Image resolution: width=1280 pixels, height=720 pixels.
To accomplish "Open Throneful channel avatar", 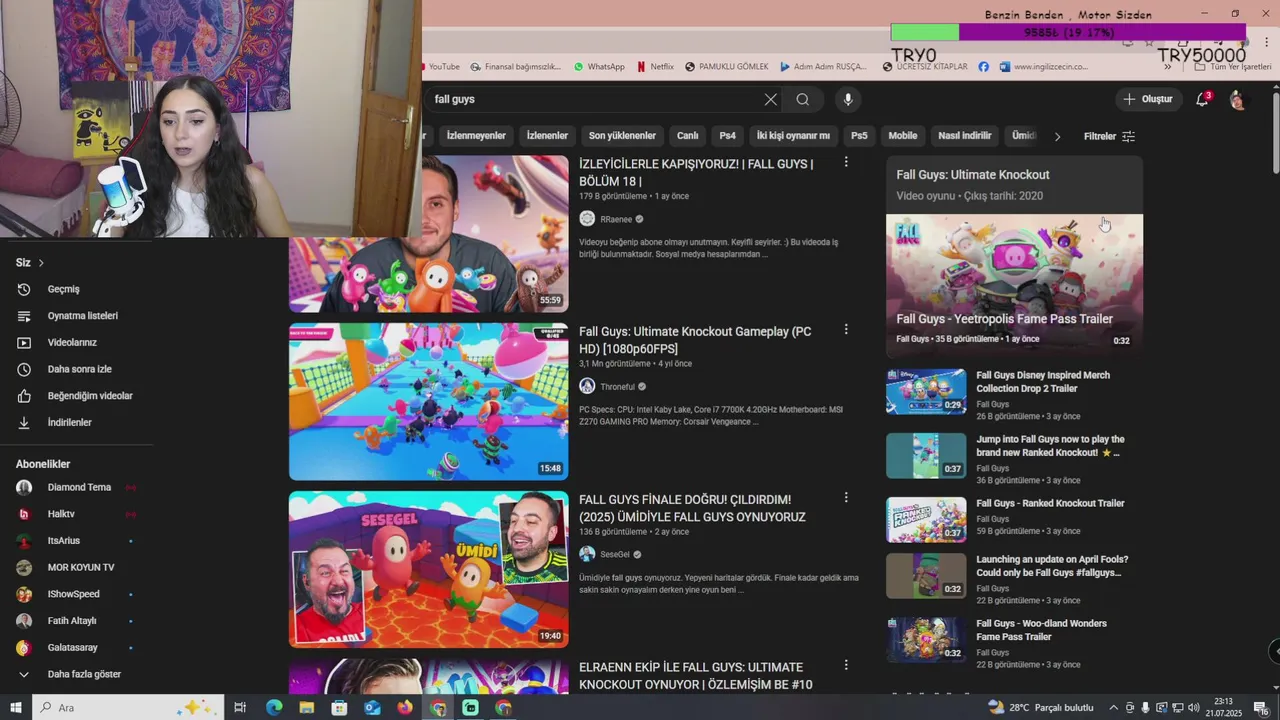I will [587, 386].
